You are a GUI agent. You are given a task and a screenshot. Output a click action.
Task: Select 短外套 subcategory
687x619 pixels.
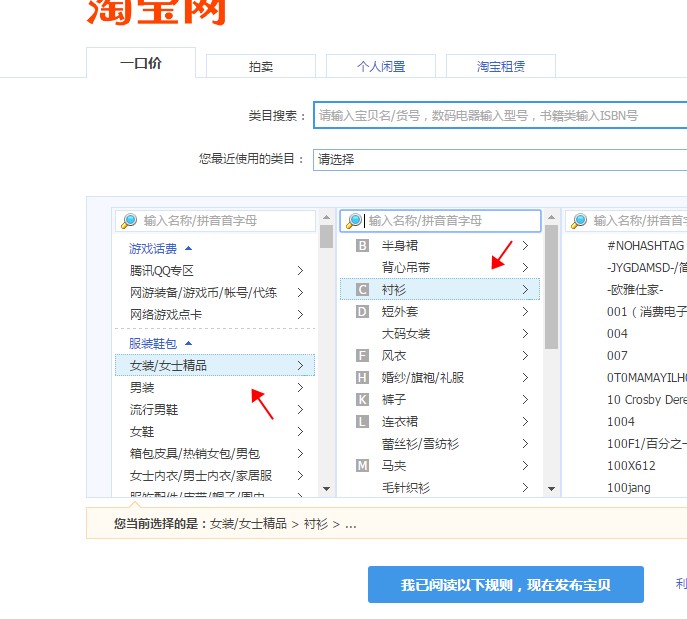(440, 312)
